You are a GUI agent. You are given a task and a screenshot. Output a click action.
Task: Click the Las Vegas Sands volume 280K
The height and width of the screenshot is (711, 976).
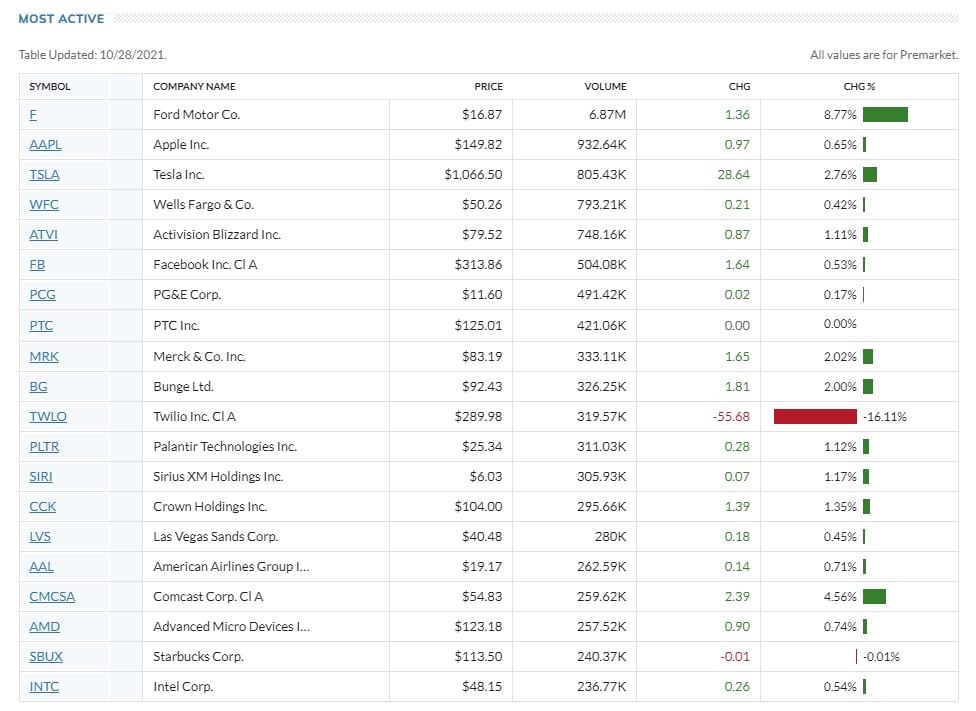point(611,537)
